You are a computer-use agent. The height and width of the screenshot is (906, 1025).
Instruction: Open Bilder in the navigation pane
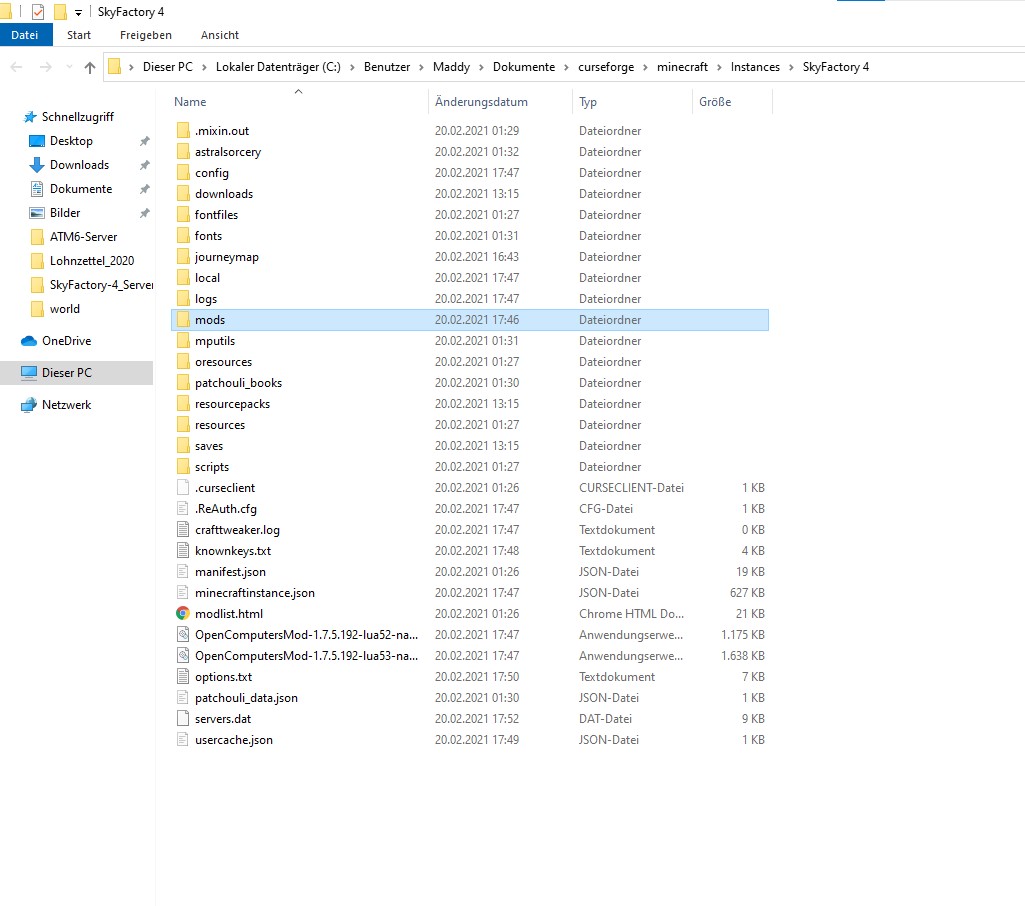coord(65,213)
